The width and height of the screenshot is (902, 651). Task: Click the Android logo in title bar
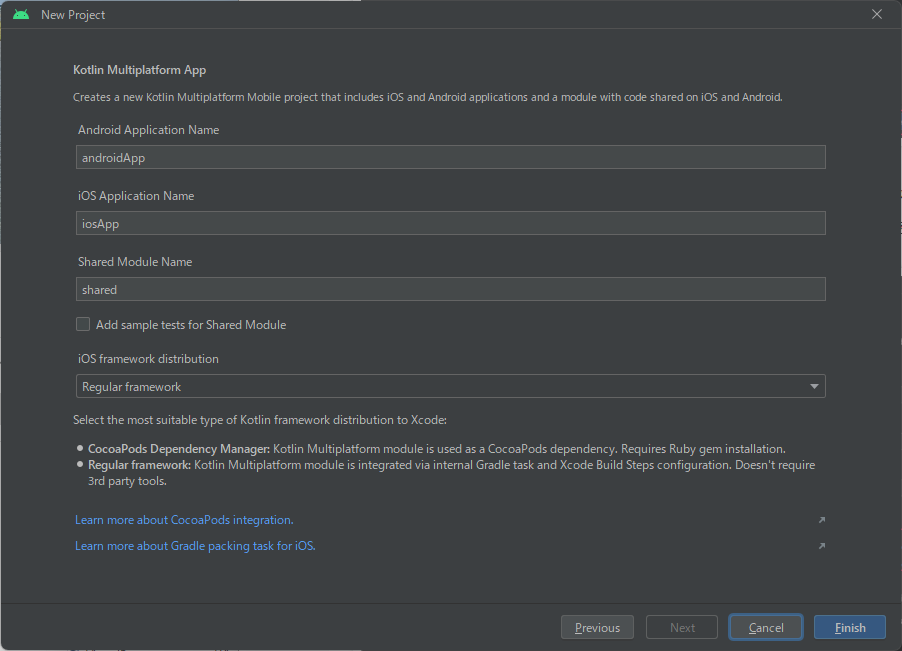[21, 14]
